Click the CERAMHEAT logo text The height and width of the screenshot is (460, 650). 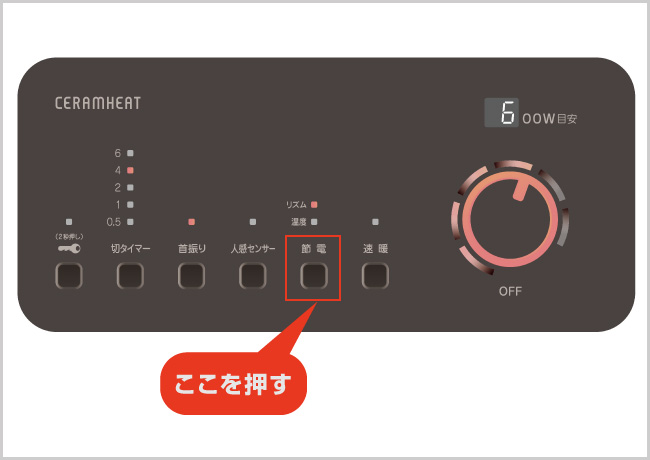coord(98,103)
